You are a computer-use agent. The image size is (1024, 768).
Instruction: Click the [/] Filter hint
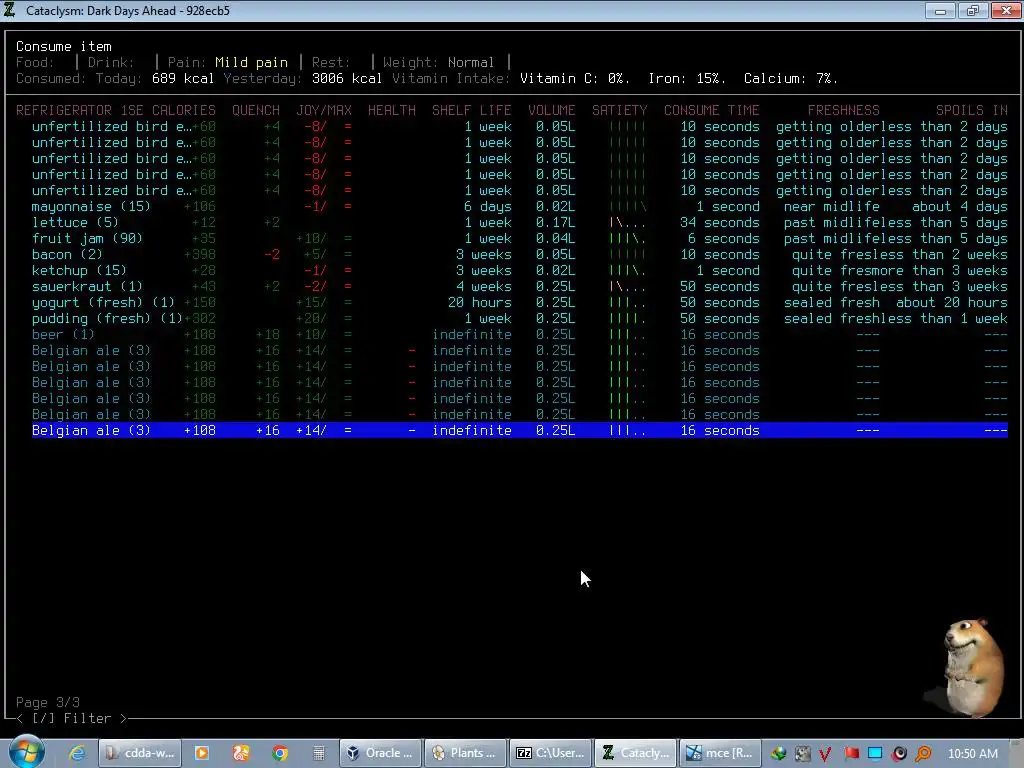[x=72, y=718]
